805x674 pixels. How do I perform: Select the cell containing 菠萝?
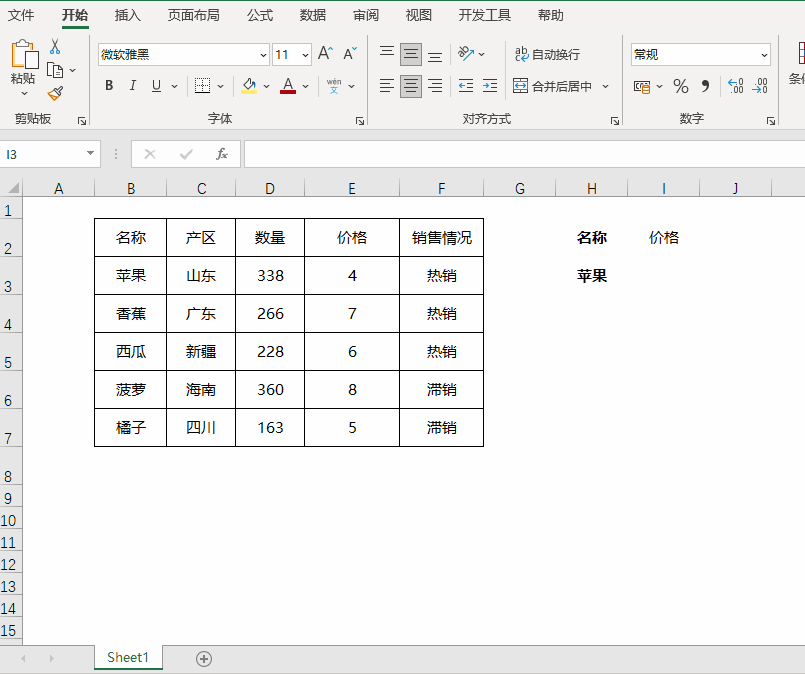[130, 390]
